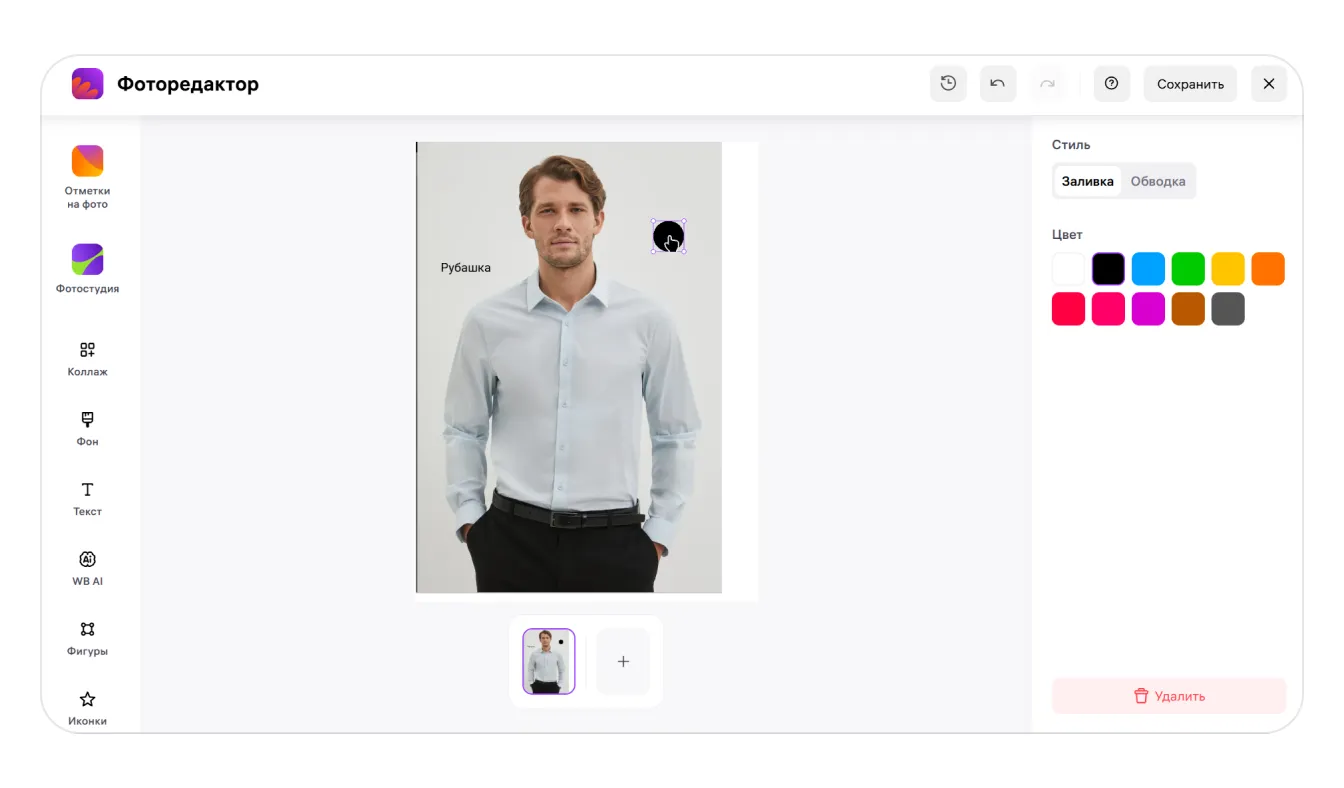Click the Сохранить button

pyautogui.click(x=1190, y=84)
